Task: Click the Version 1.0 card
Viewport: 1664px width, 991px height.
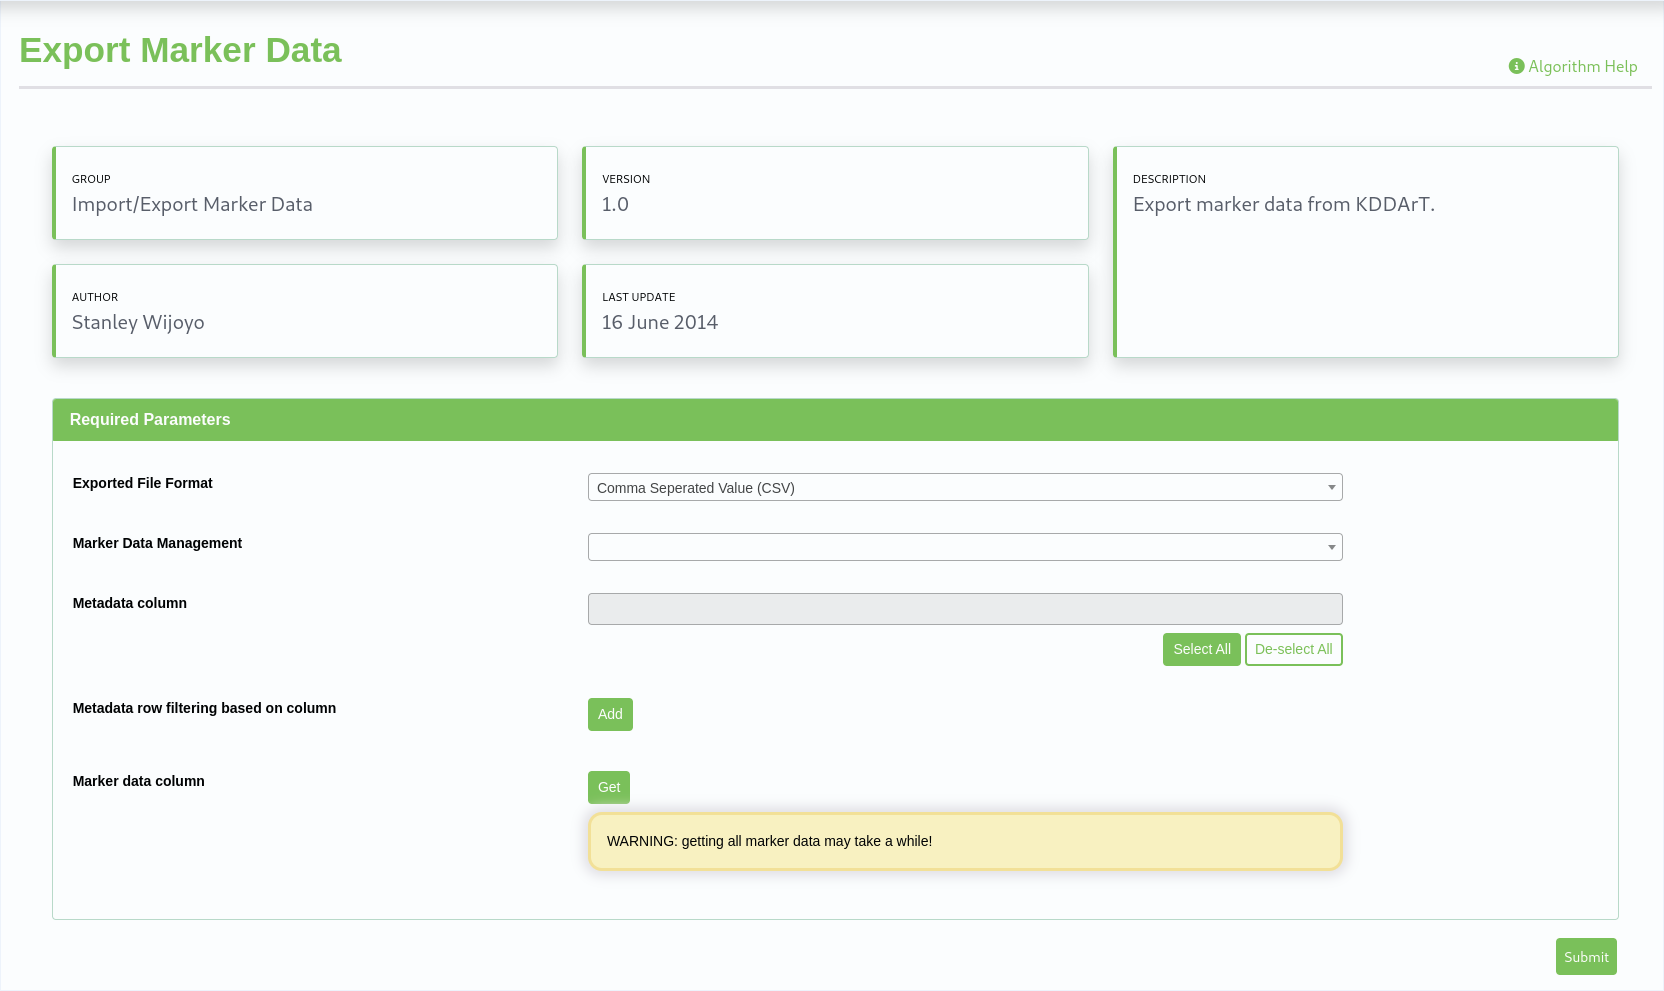Action: (x=834, y=193)
